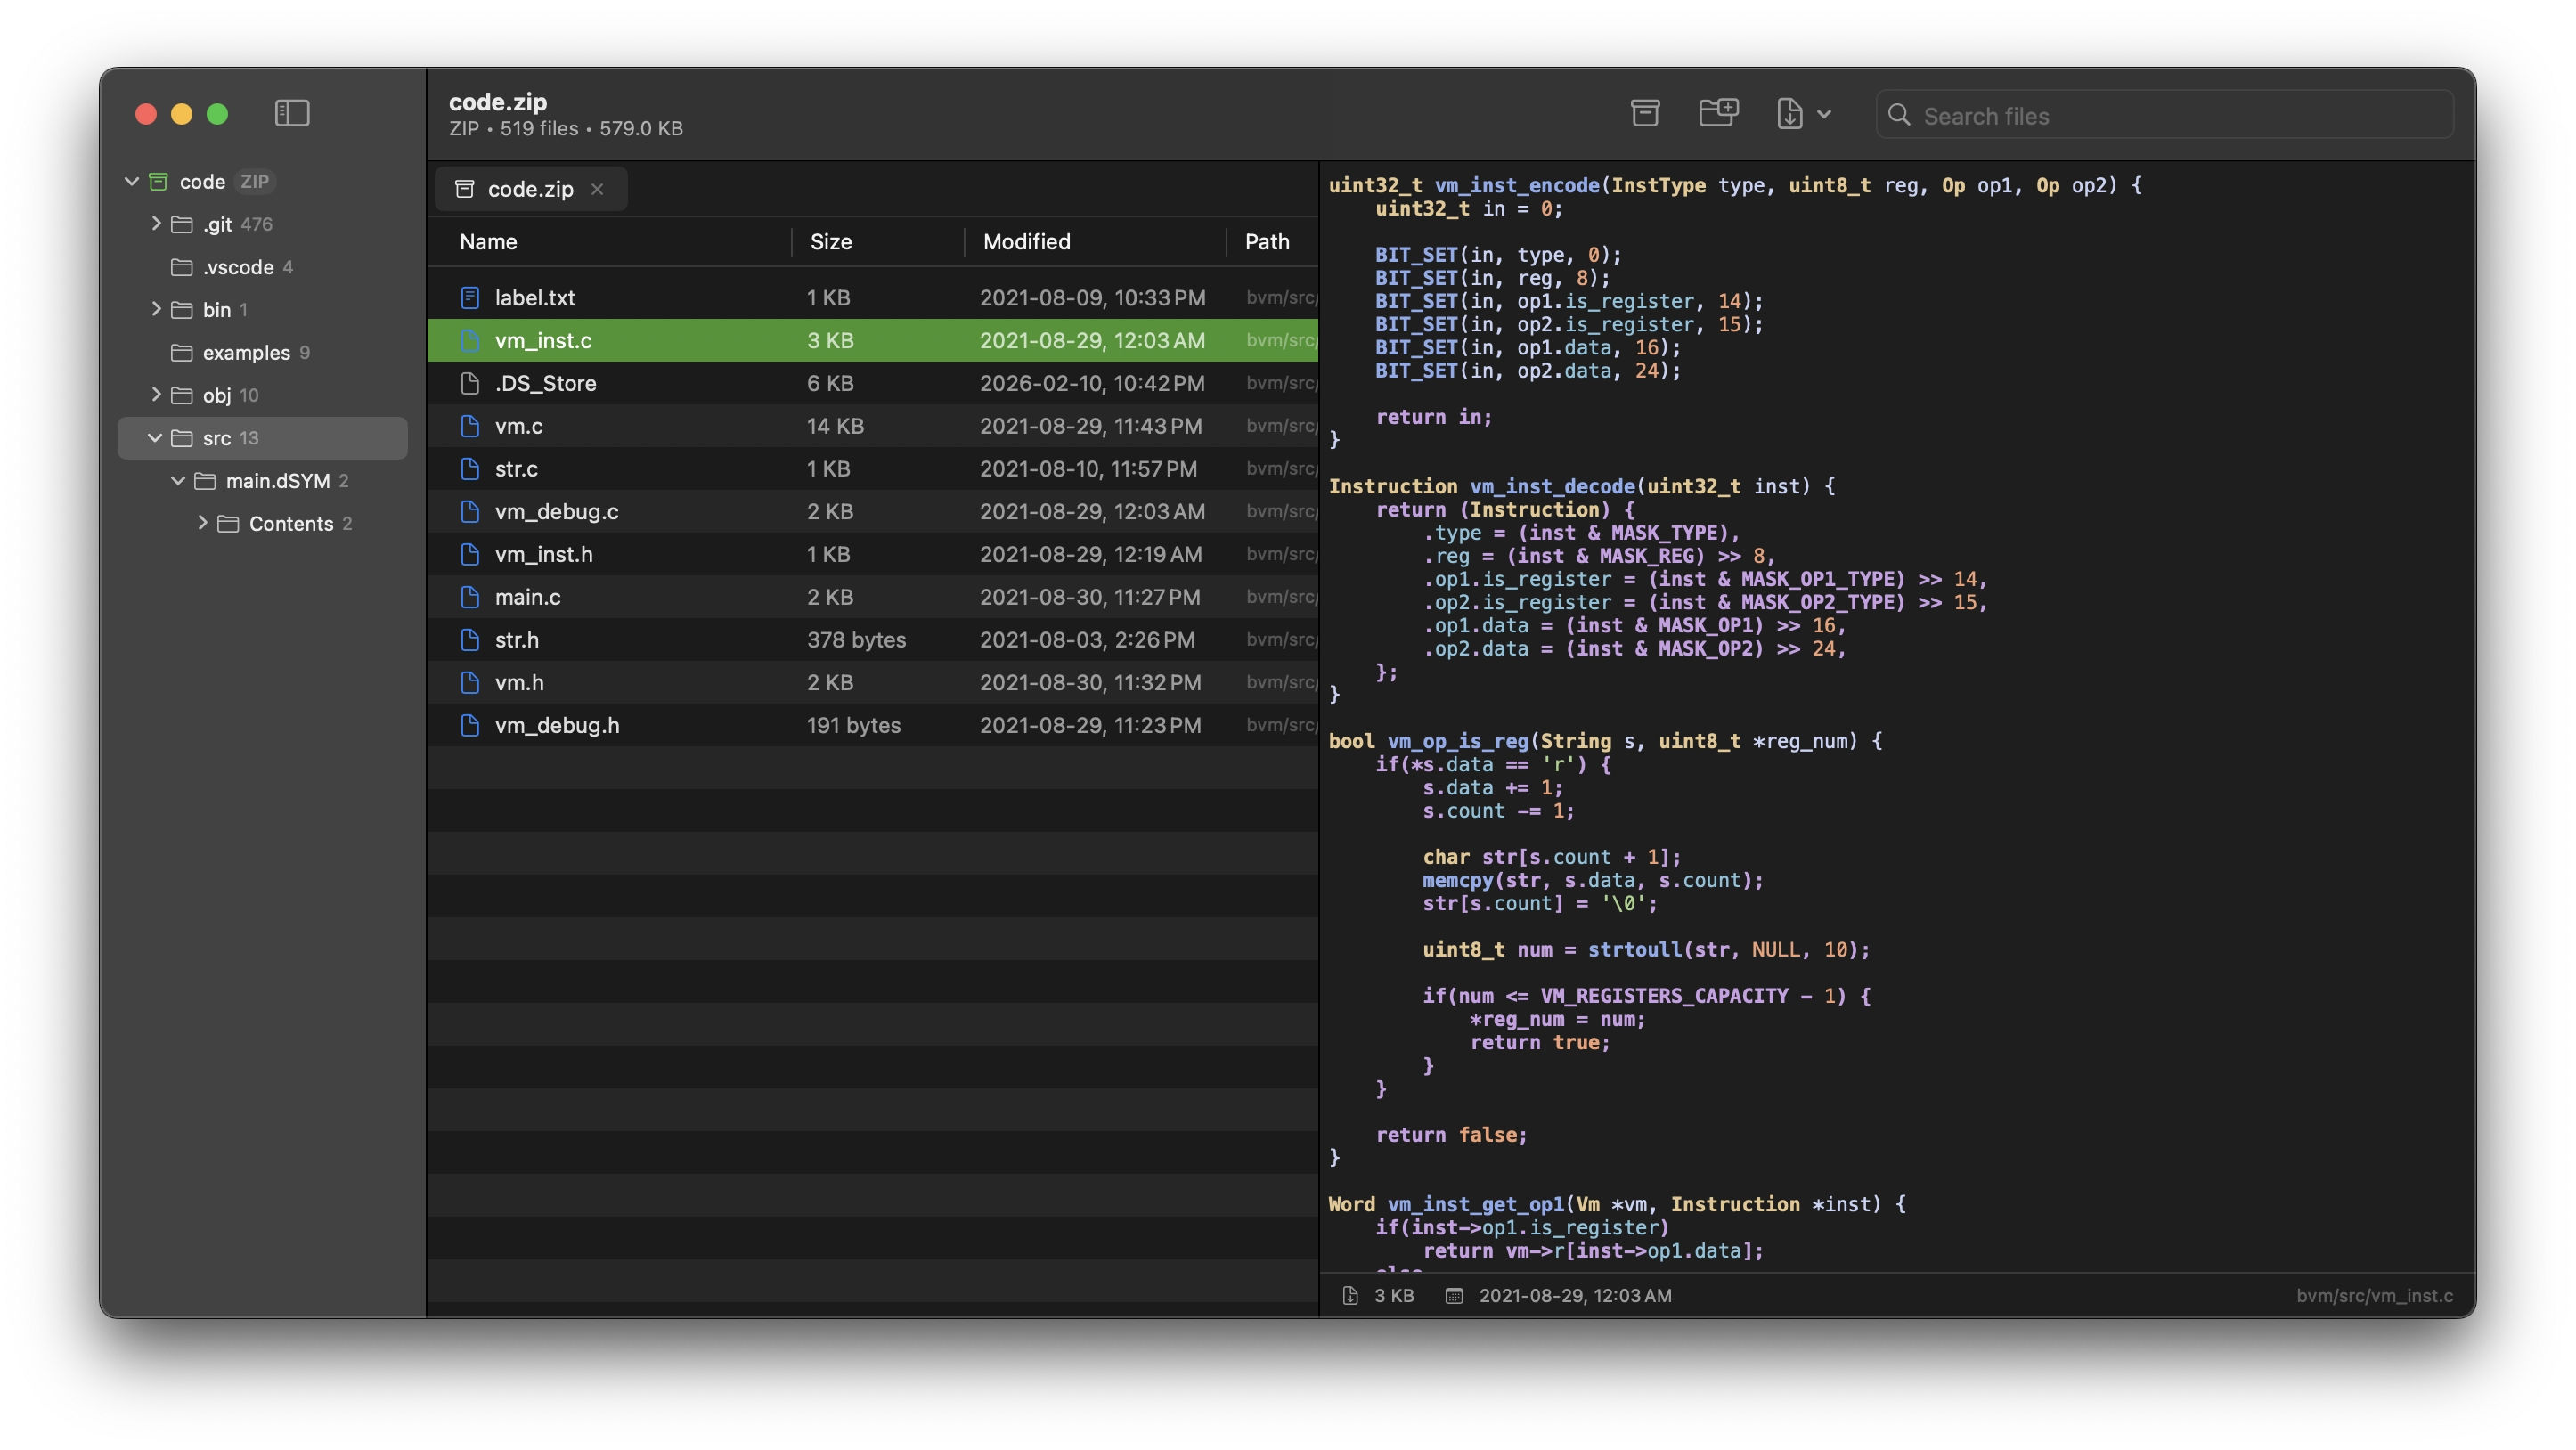Viewport: 2576px width, 1450px height.
Task: Click vm_inst_encode in code preview
Action: coord(1517,185)
